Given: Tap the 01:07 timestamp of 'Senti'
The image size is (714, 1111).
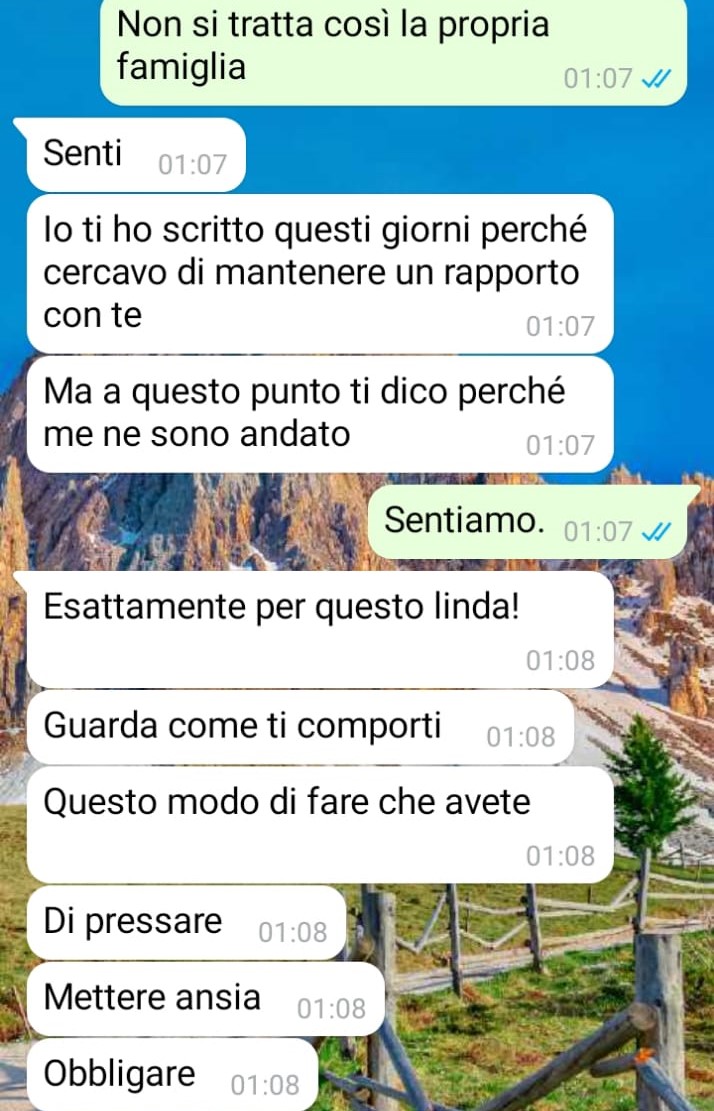Looking at the screenshot, I should tap(192, 164).
